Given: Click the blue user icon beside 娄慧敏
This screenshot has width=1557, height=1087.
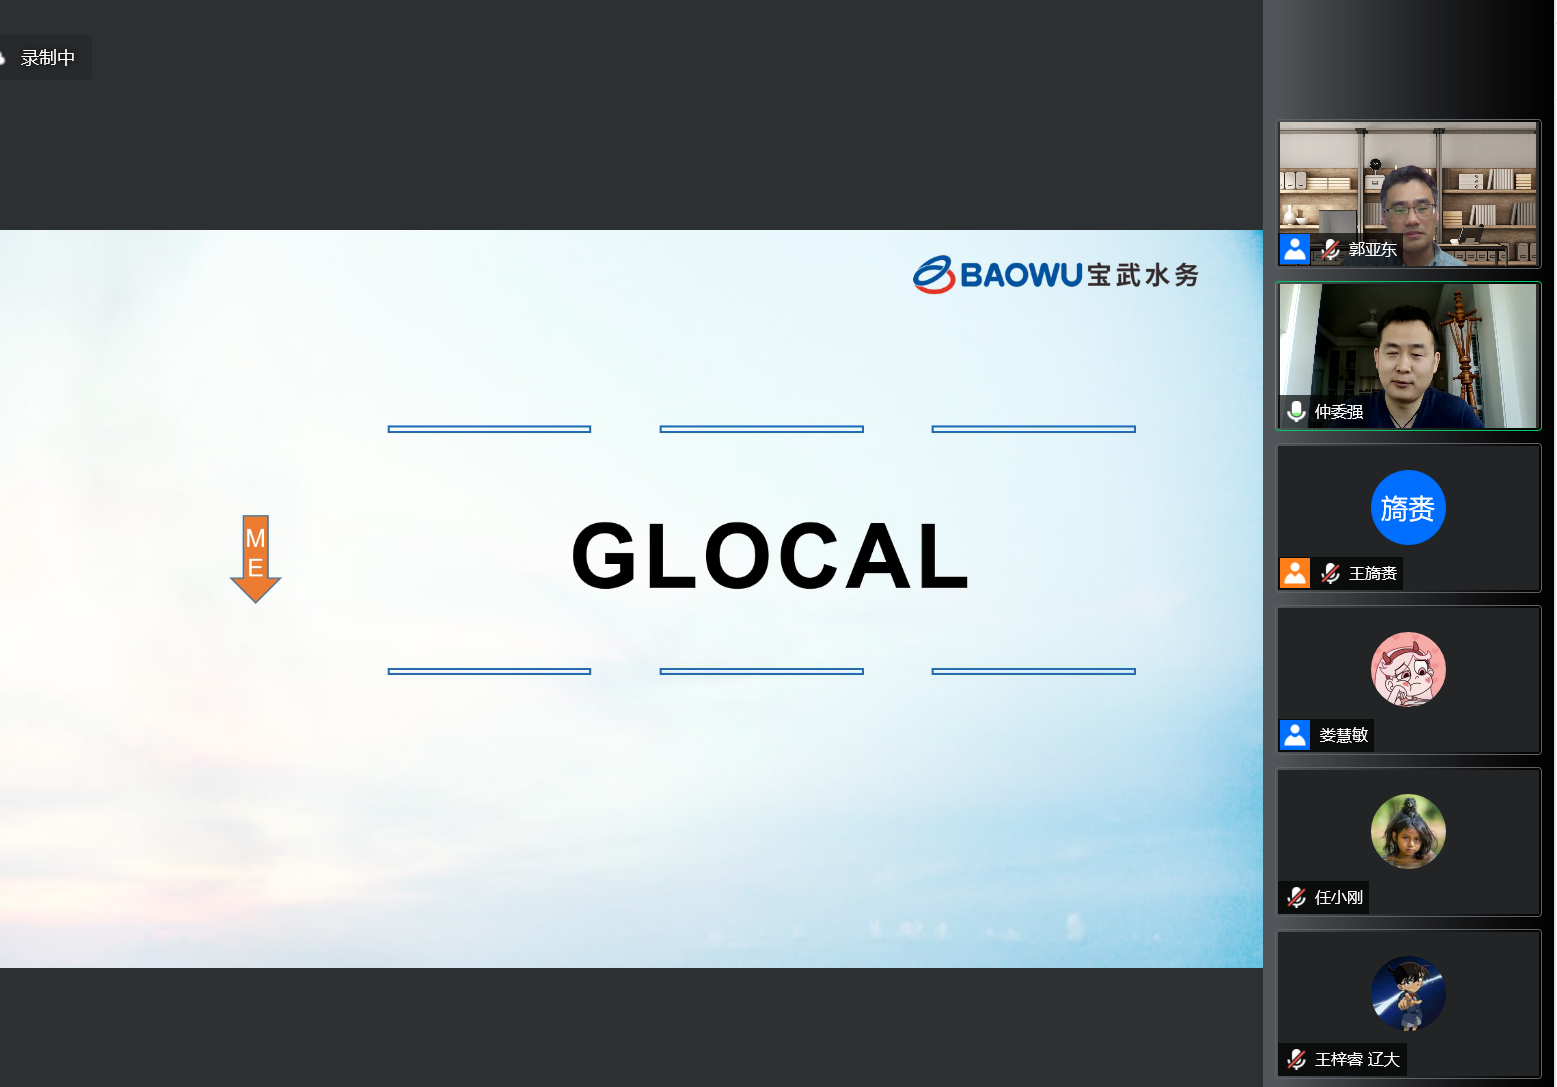Looking at the screenshot, I should pos(1294,735).
